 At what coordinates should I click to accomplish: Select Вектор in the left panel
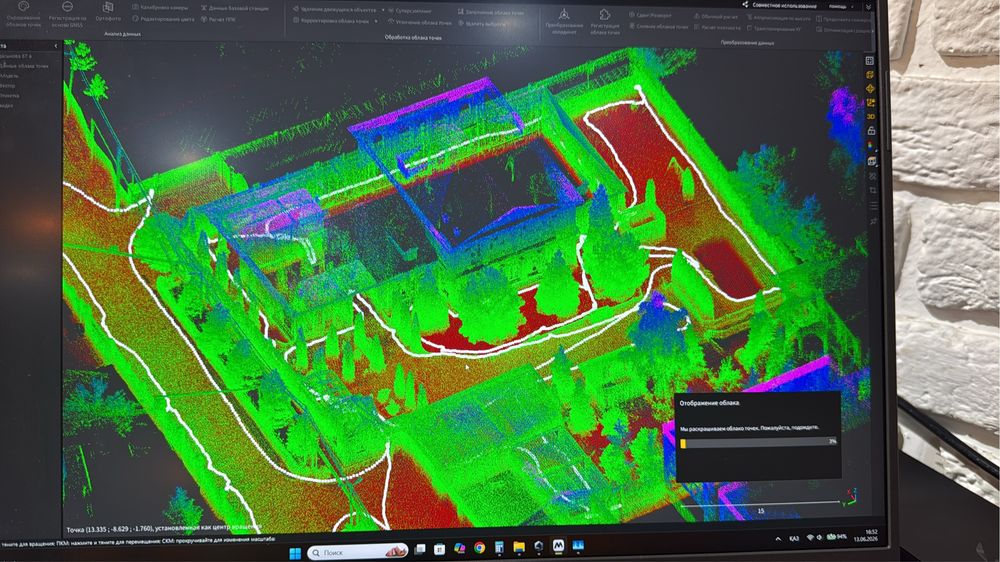pyautogui.click(x=7, y=85)
